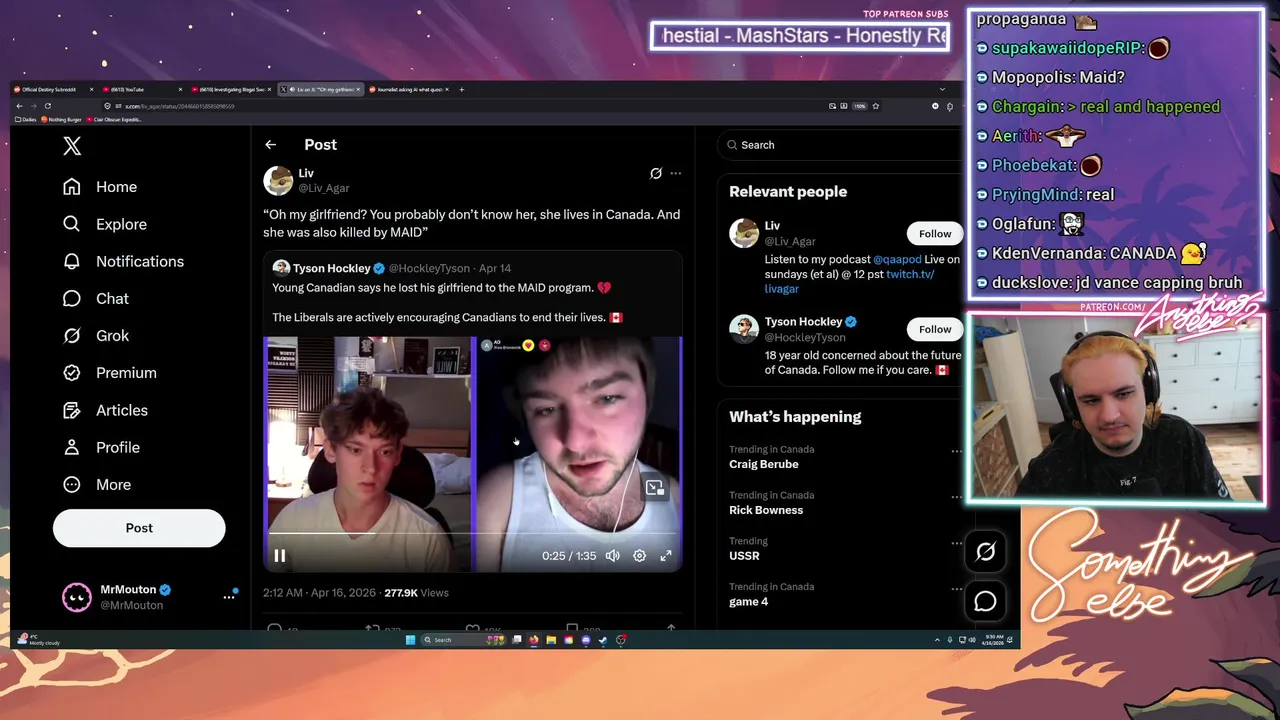The width and height of the screenshot is (1280, 720).
Task: Bookmark page with star icon
Action: click(x=876, y=106)
